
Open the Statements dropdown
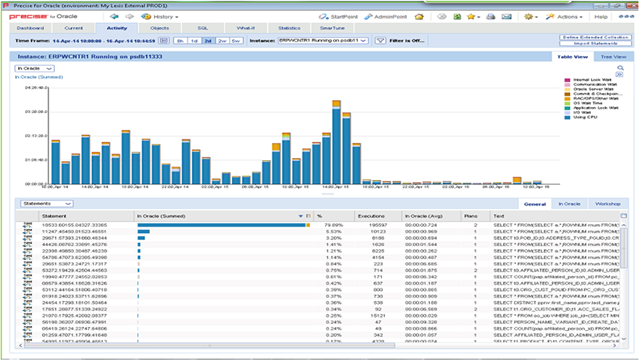(46, 203)
